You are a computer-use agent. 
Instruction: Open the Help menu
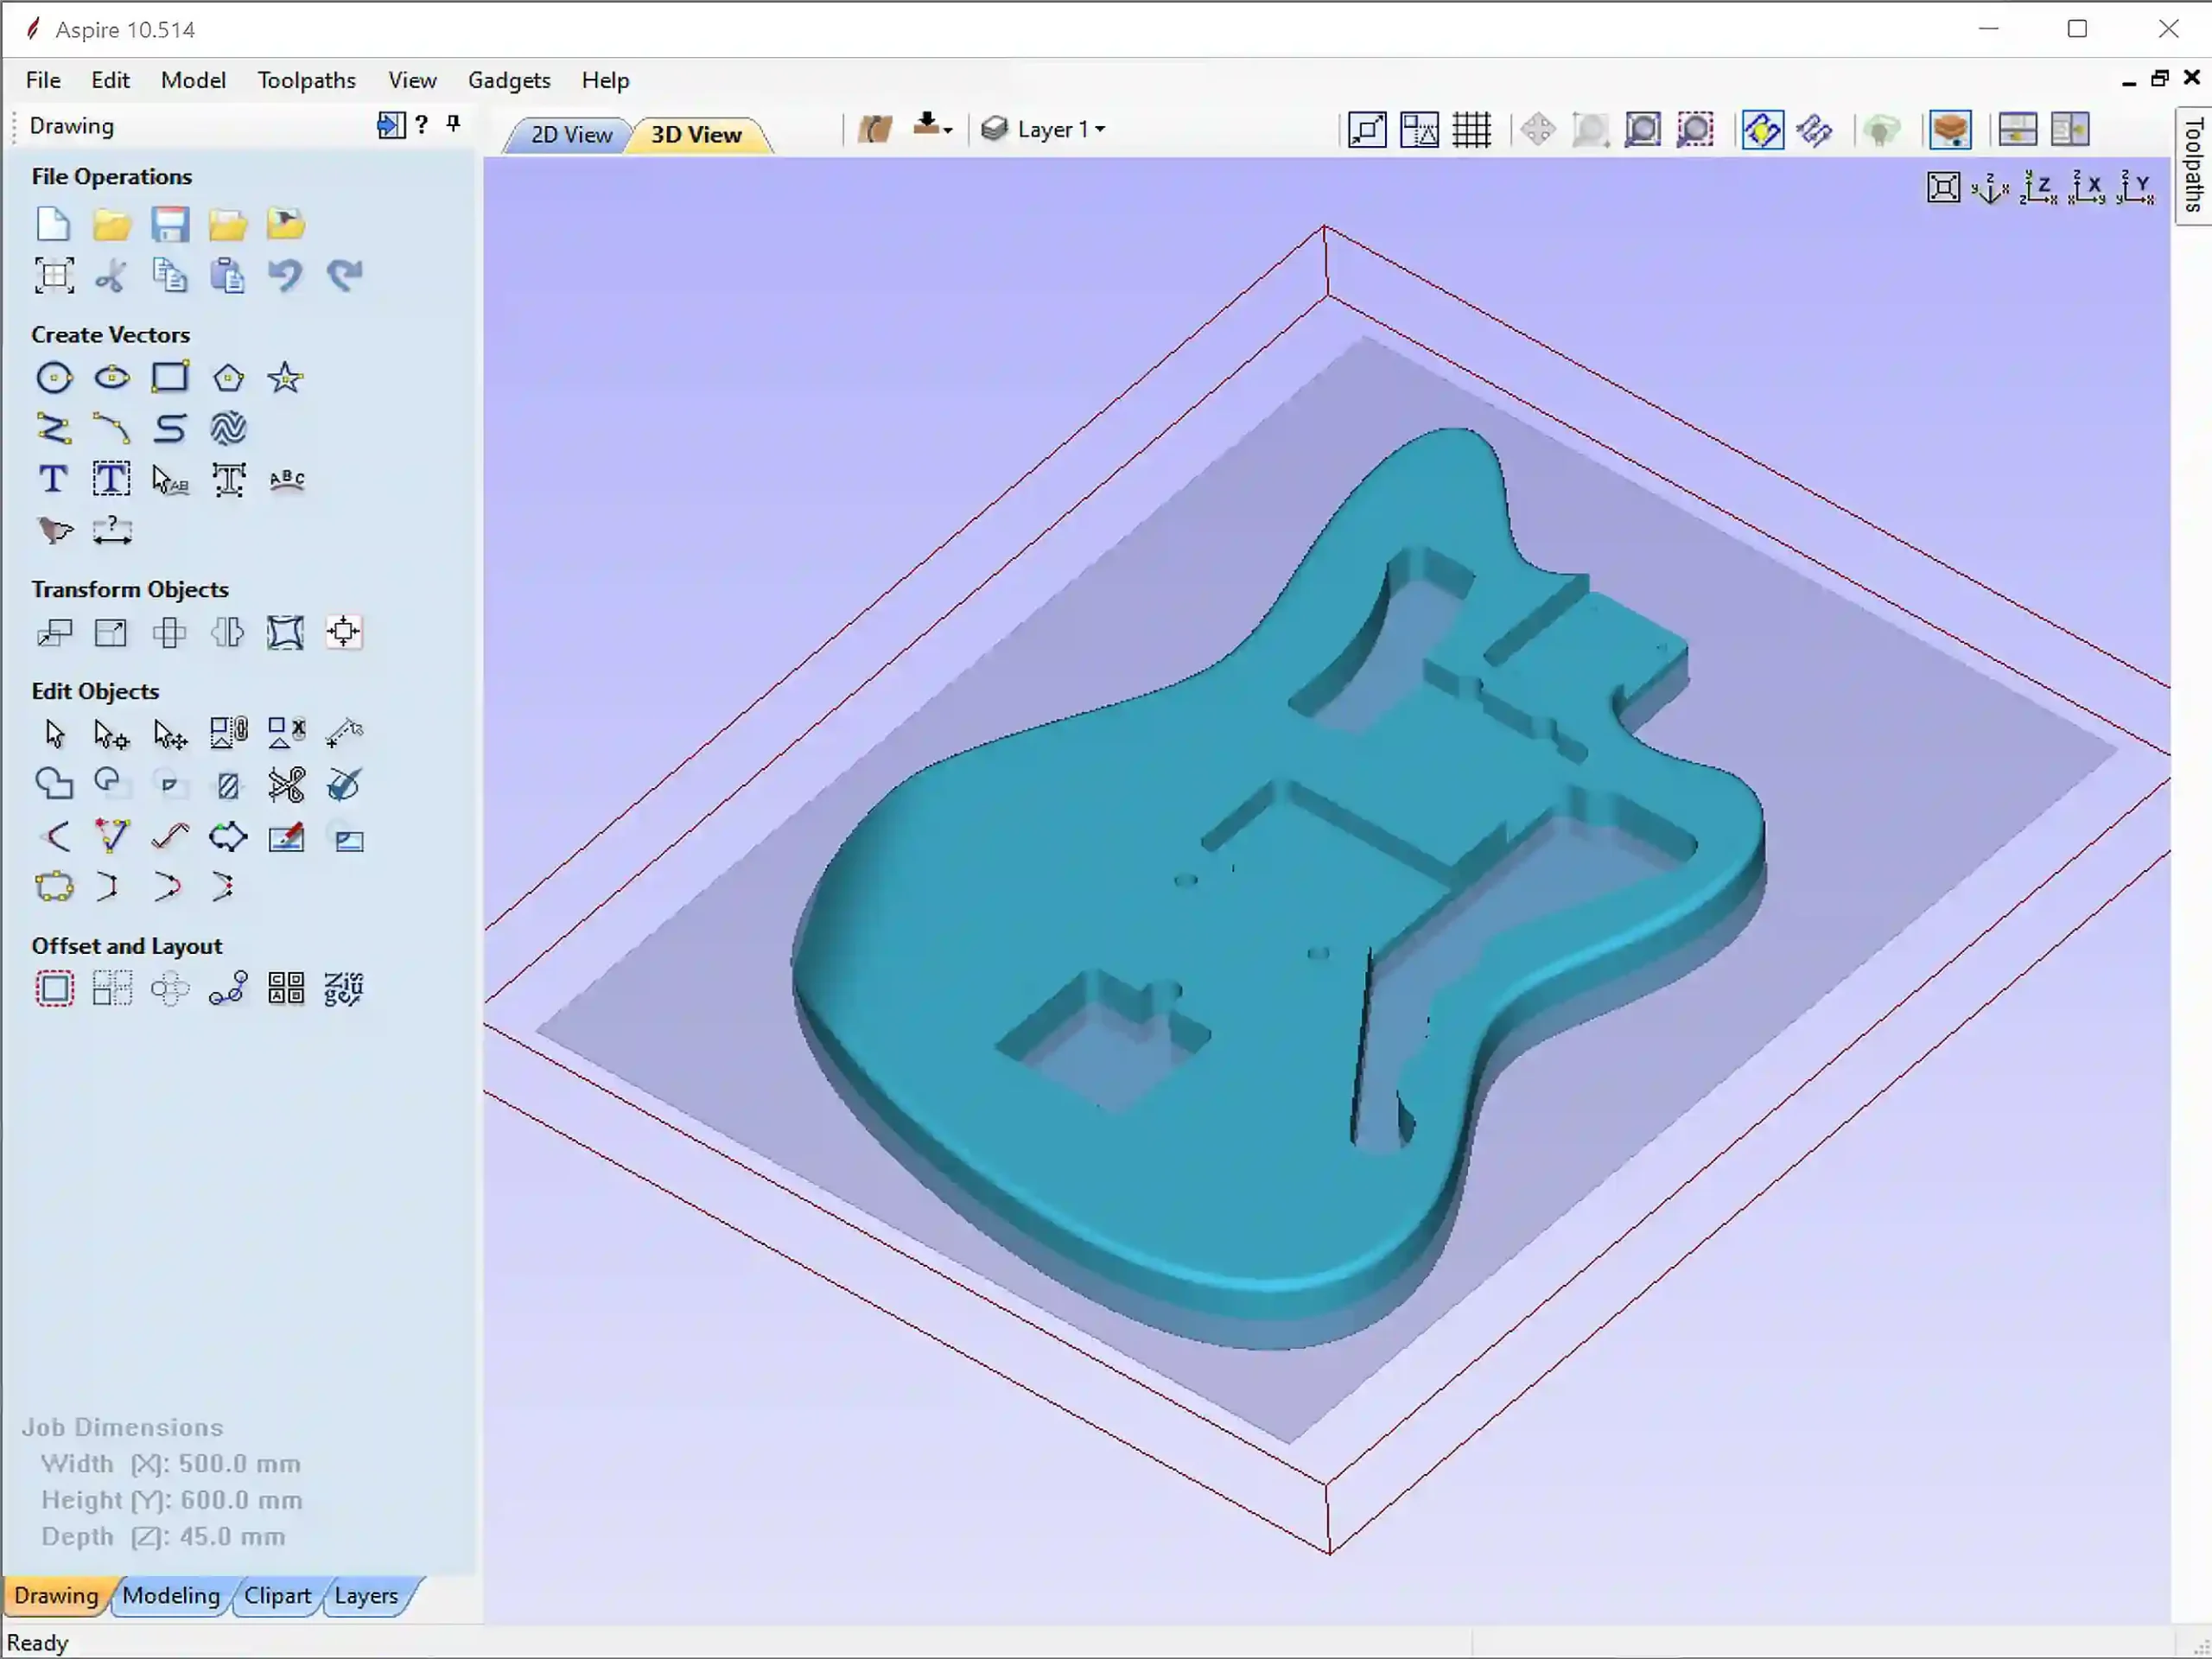605,80
